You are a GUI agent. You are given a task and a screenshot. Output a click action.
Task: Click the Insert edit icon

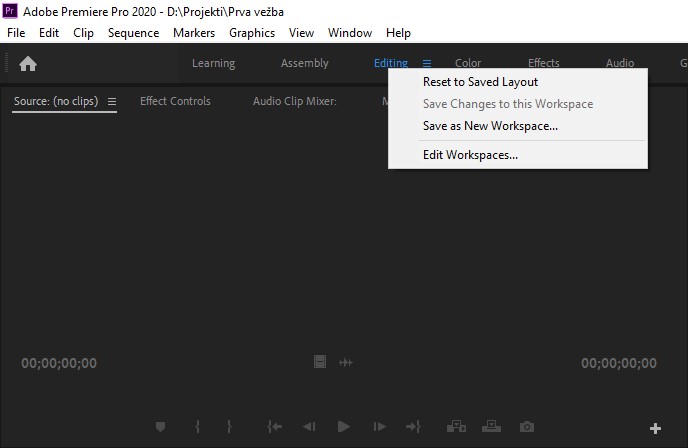(456, 426)
